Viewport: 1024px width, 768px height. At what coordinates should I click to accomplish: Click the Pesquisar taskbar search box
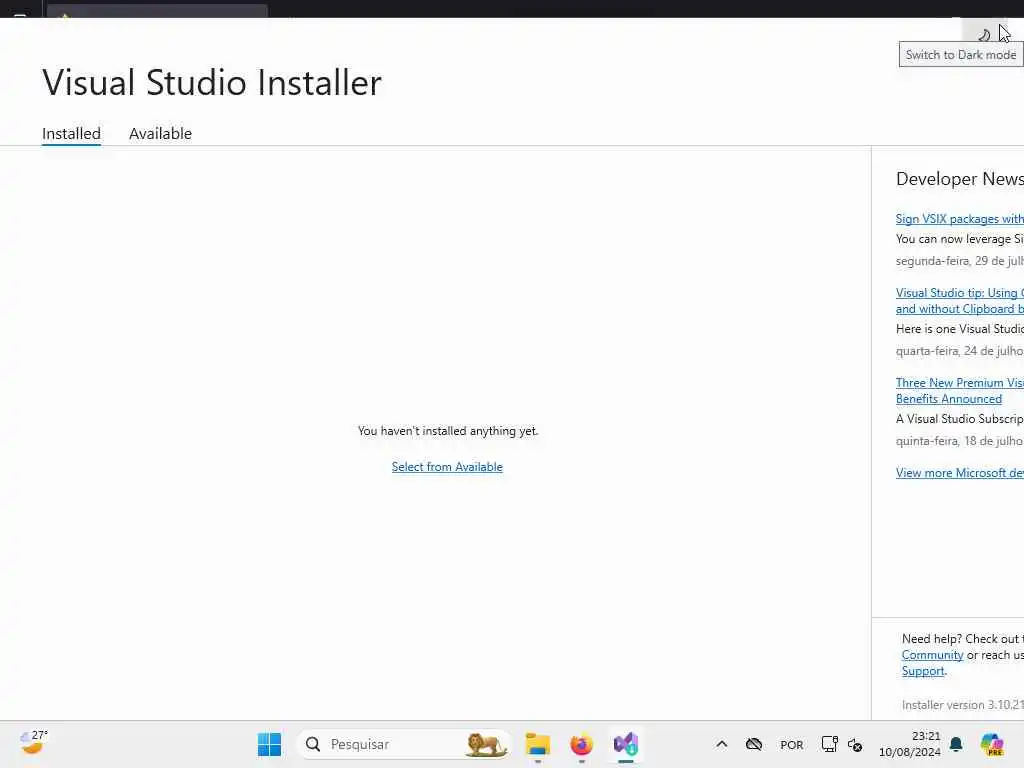pos(404,744)
